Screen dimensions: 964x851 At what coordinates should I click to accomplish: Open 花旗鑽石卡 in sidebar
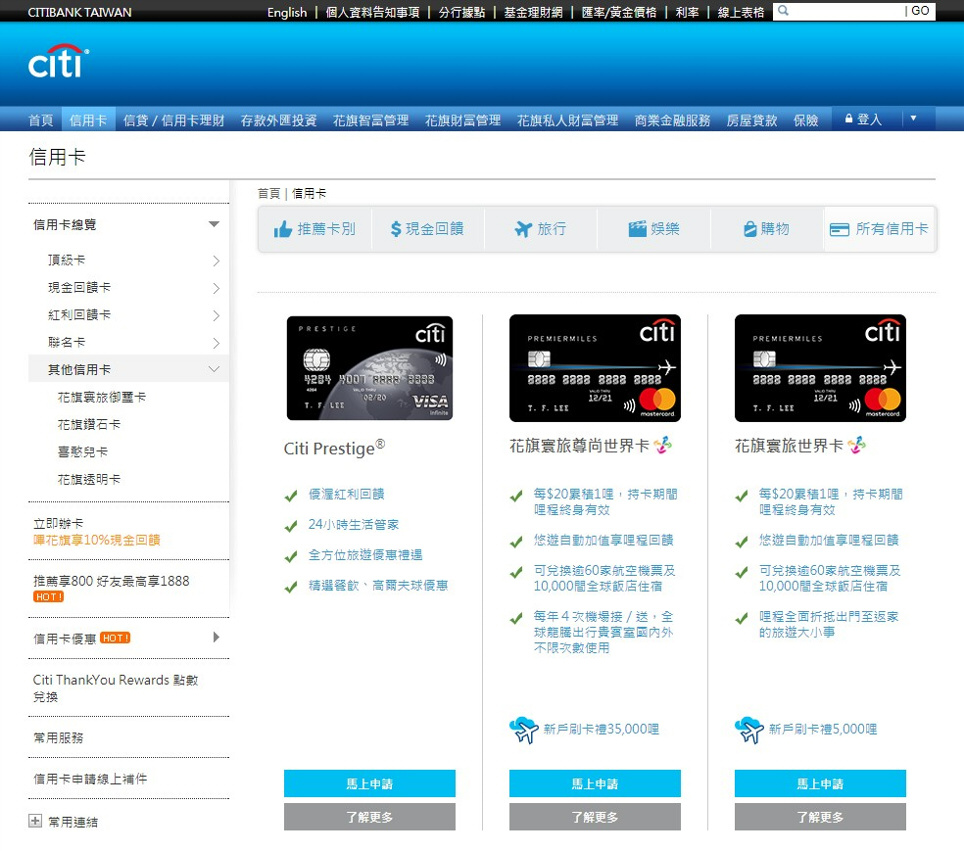pos(89,424)
